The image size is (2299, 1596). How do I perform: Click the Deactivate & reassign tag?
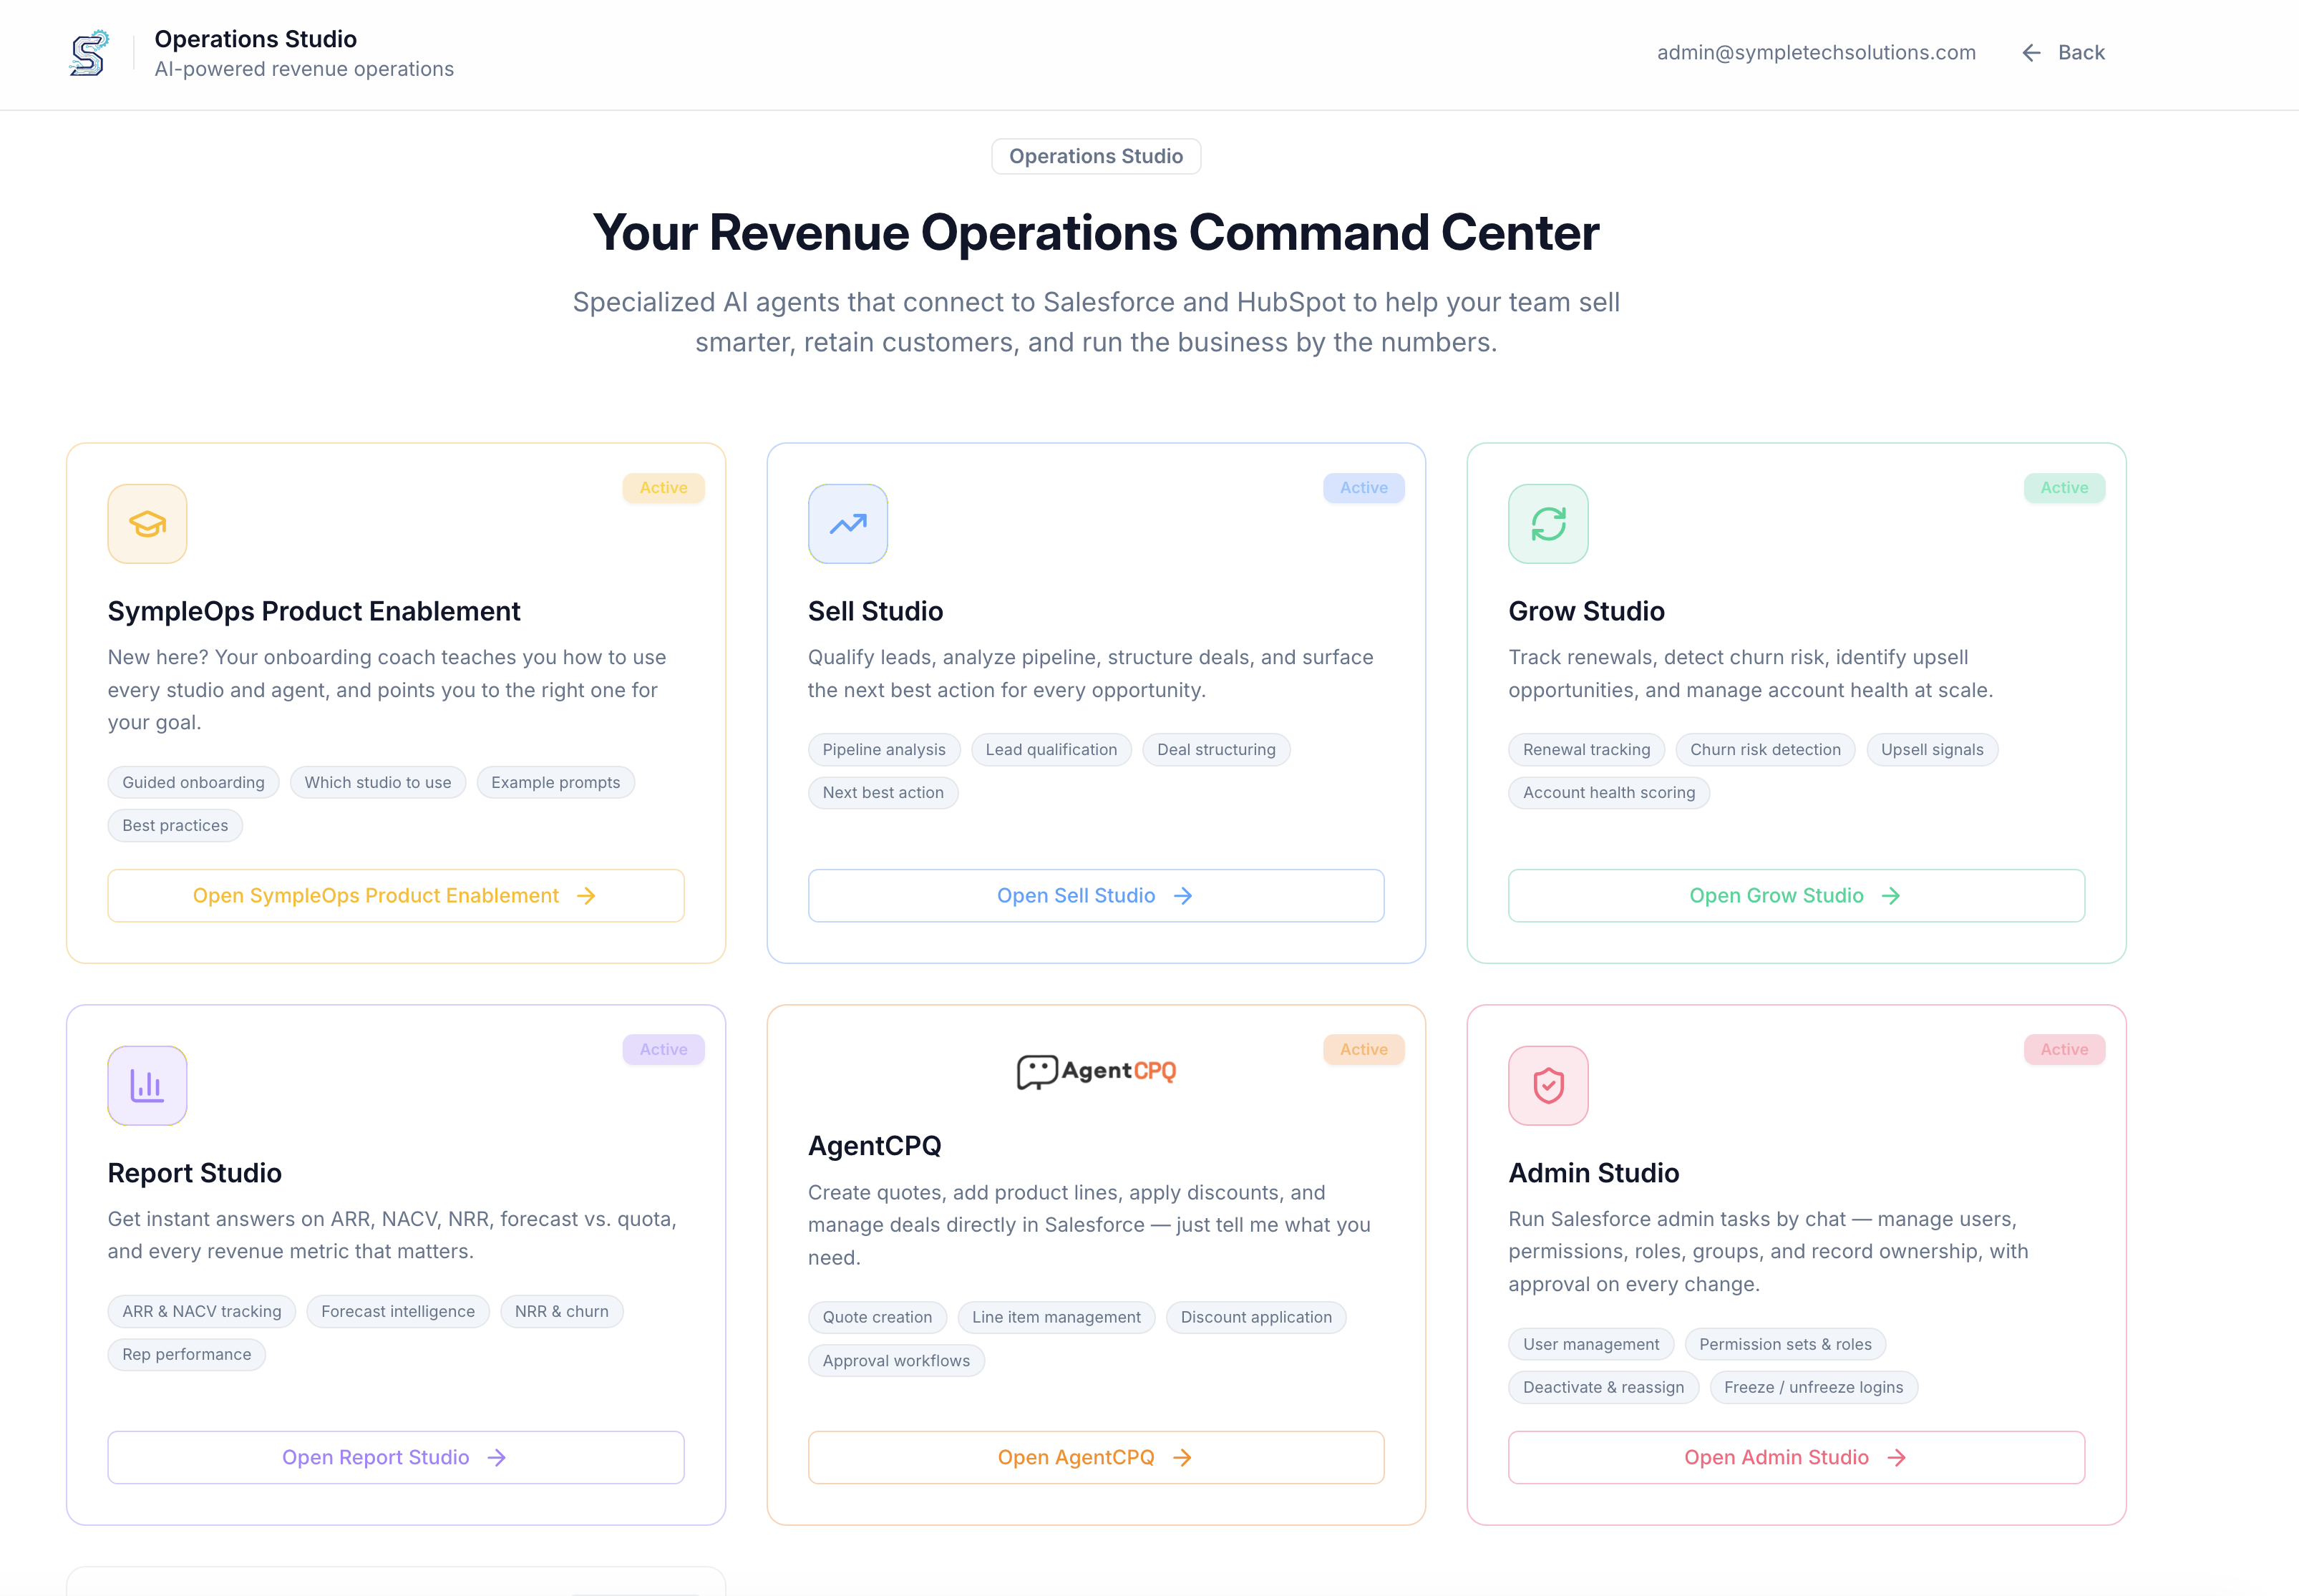[1603, 1388]
